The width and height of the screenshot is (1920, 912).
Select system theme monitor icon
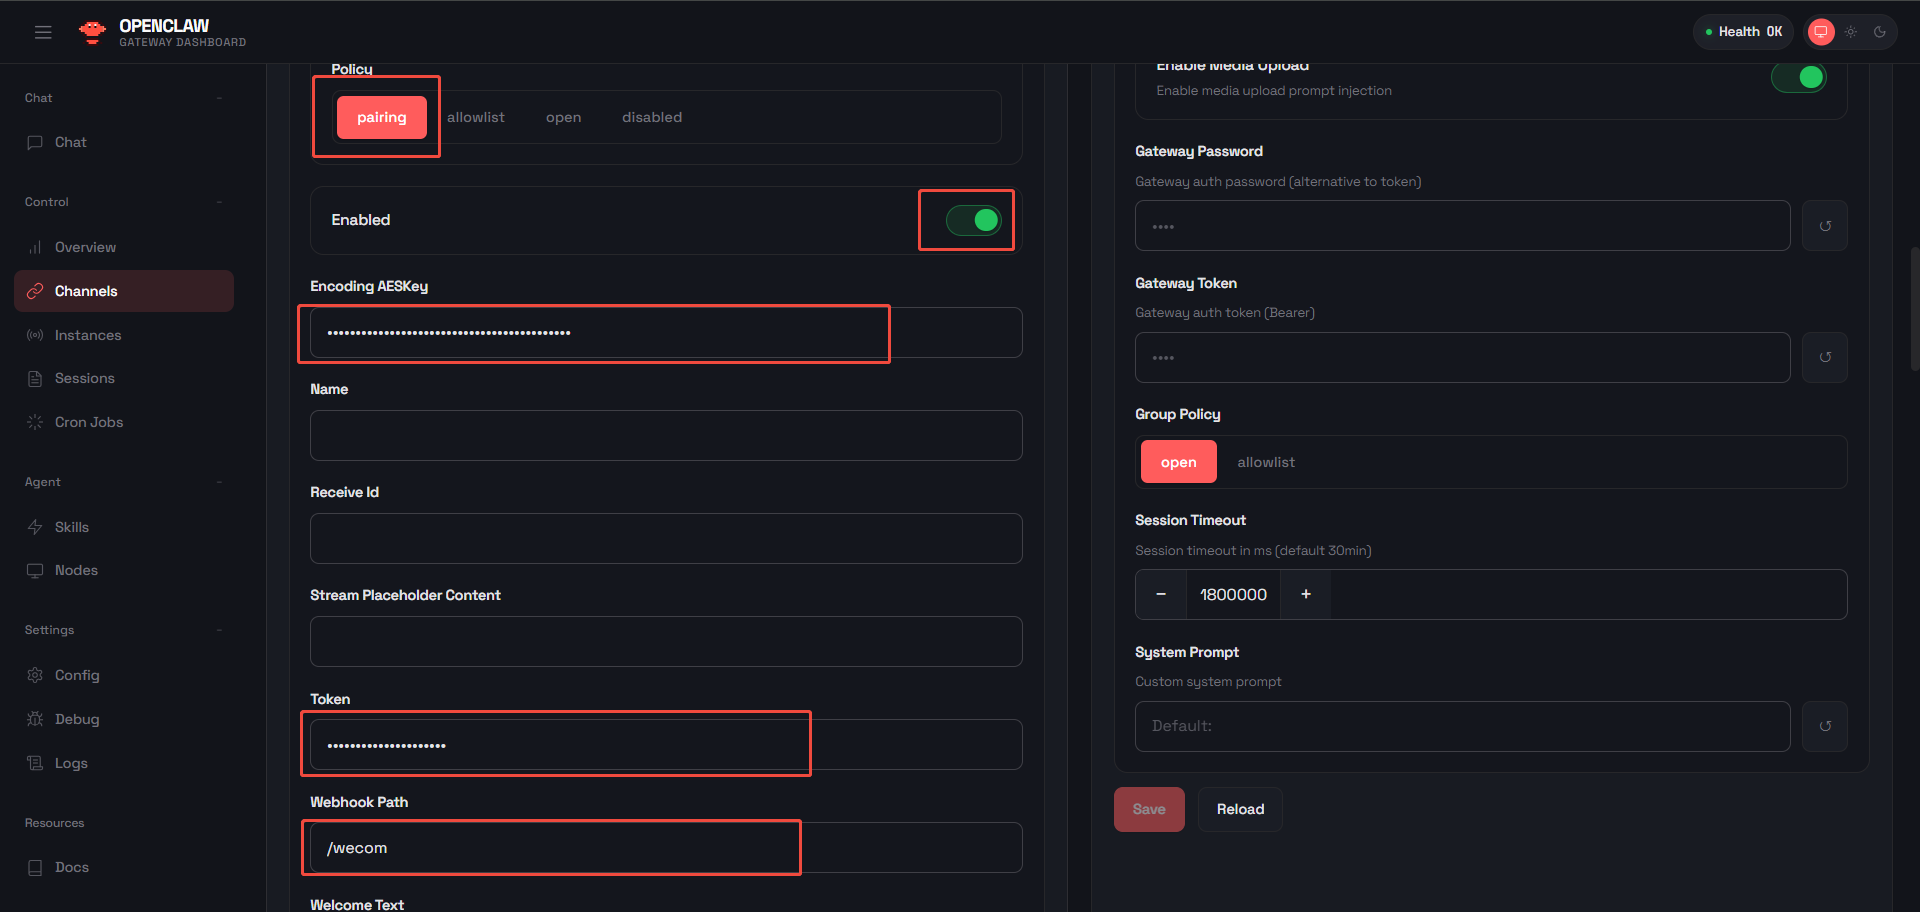tap(1821, 32)
